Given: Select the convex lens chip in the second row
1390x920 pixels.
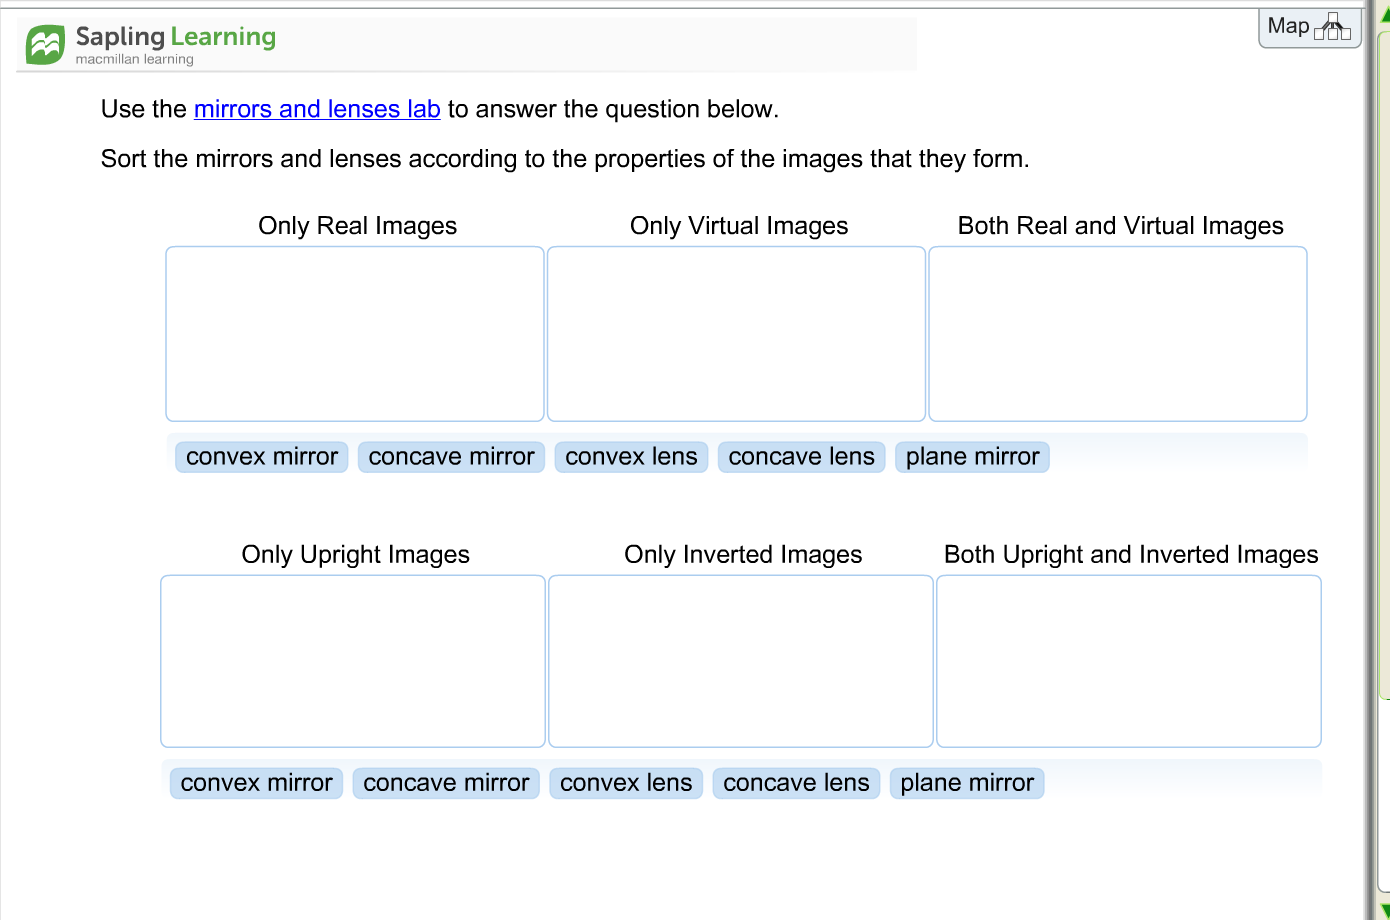Looking at the screenshot, I should click(x=626, y=783).
